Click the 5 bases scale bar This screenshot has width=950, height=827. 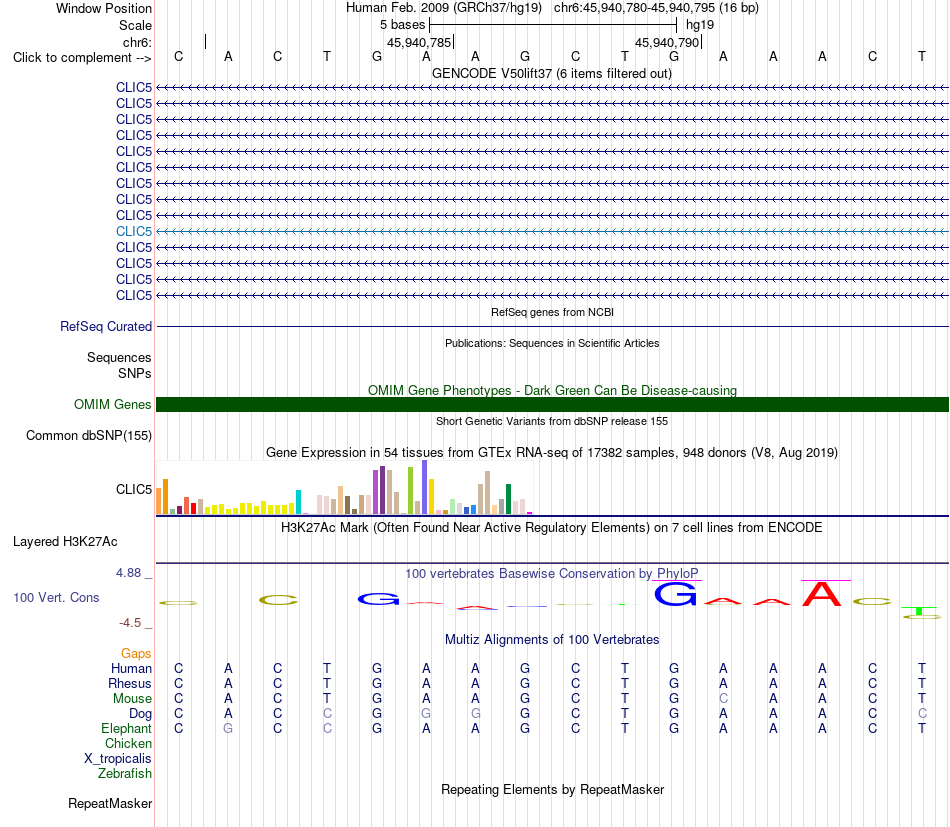553,25
